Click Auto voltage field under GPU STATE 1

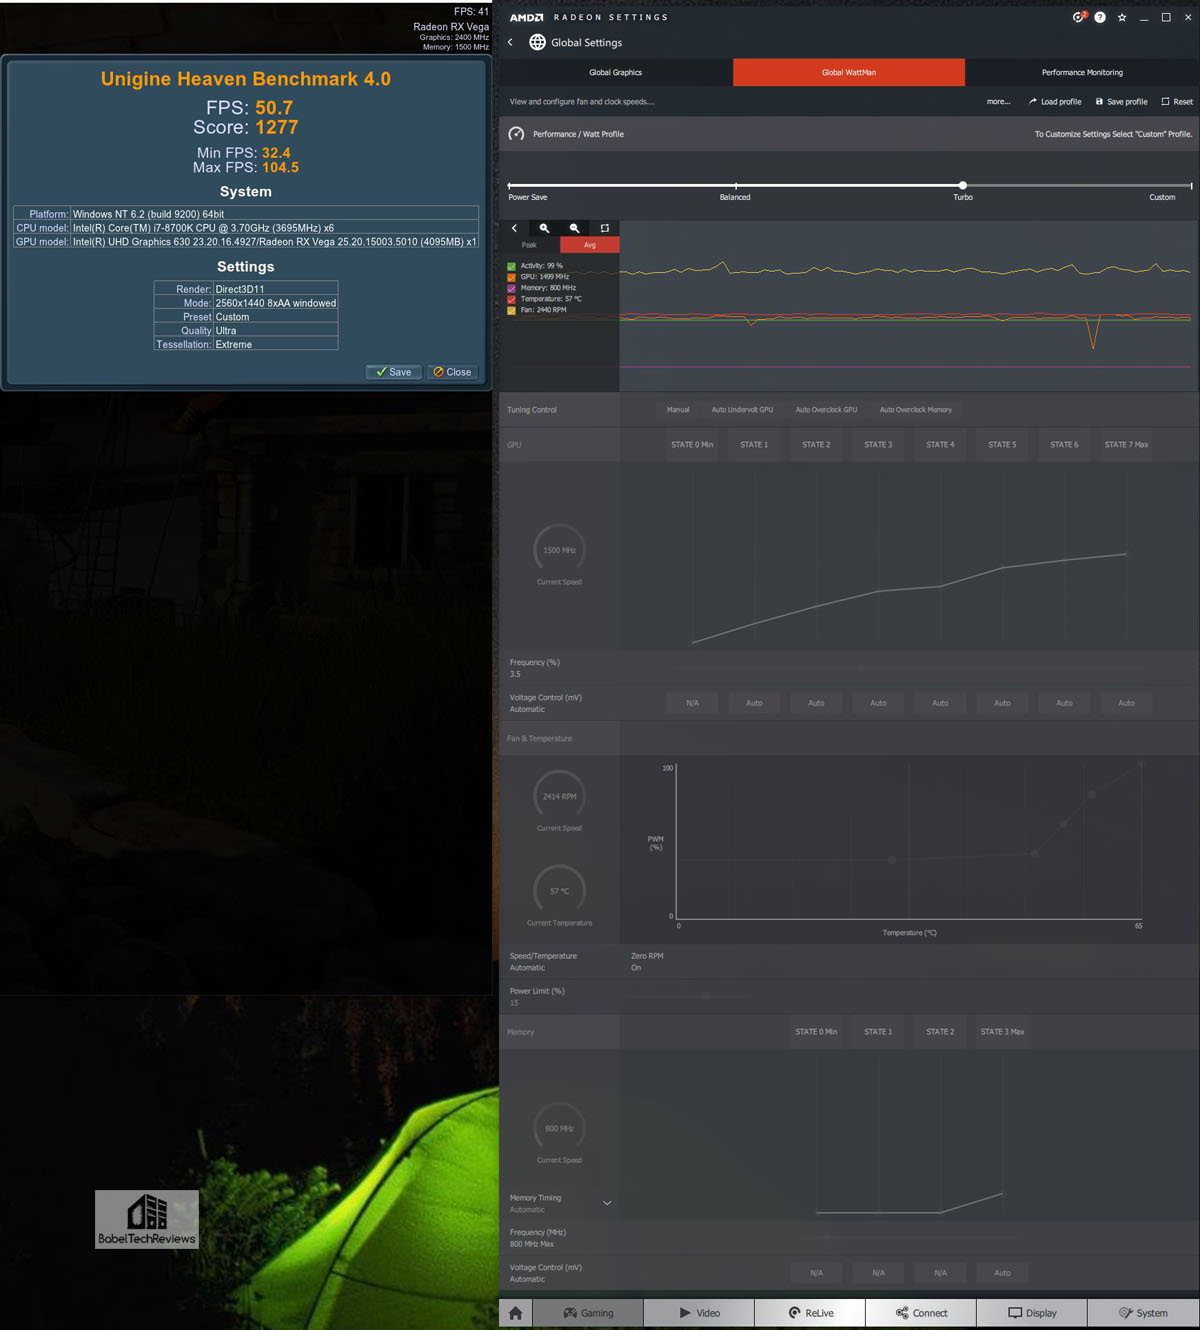coord(754,703)
